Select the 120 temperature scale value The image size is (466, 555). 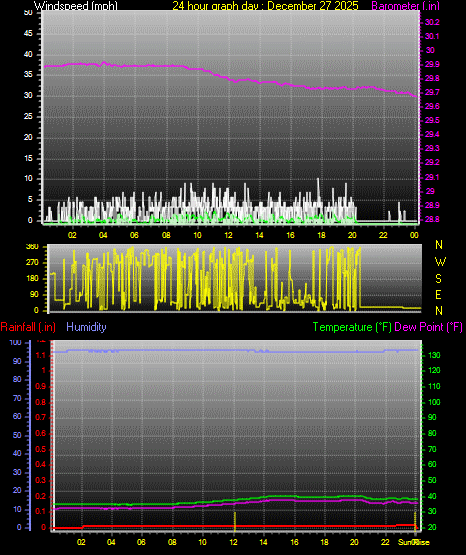point(435,371)
